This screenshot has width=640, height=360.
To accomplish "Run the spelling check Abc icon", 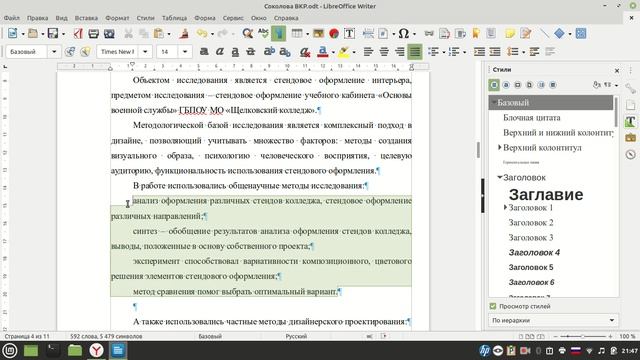I will tap(263, 33).
